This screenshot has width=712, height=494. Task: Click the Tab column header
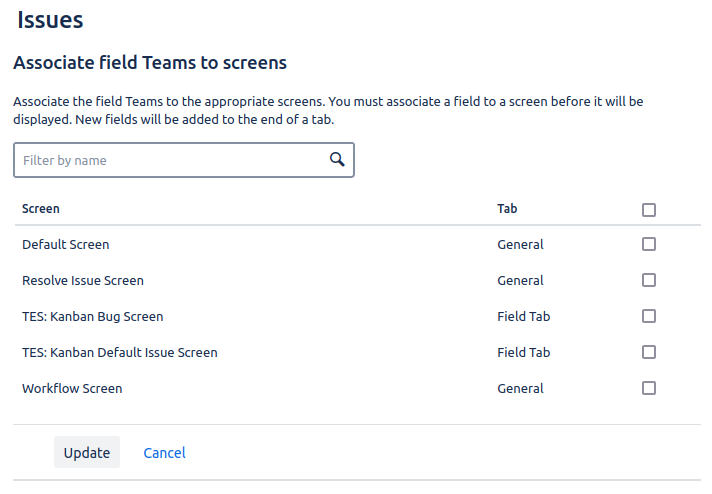coord(507,209)
